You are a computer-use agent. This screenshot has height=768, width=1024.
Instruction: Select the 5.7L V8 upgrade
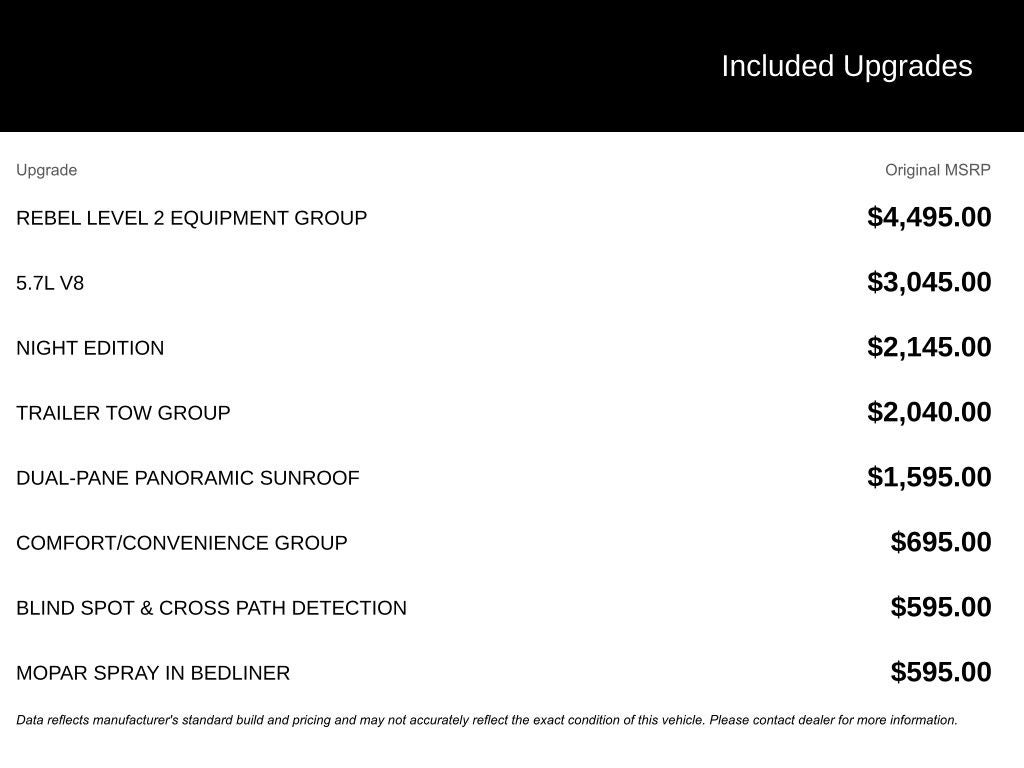tap(50, 283)
